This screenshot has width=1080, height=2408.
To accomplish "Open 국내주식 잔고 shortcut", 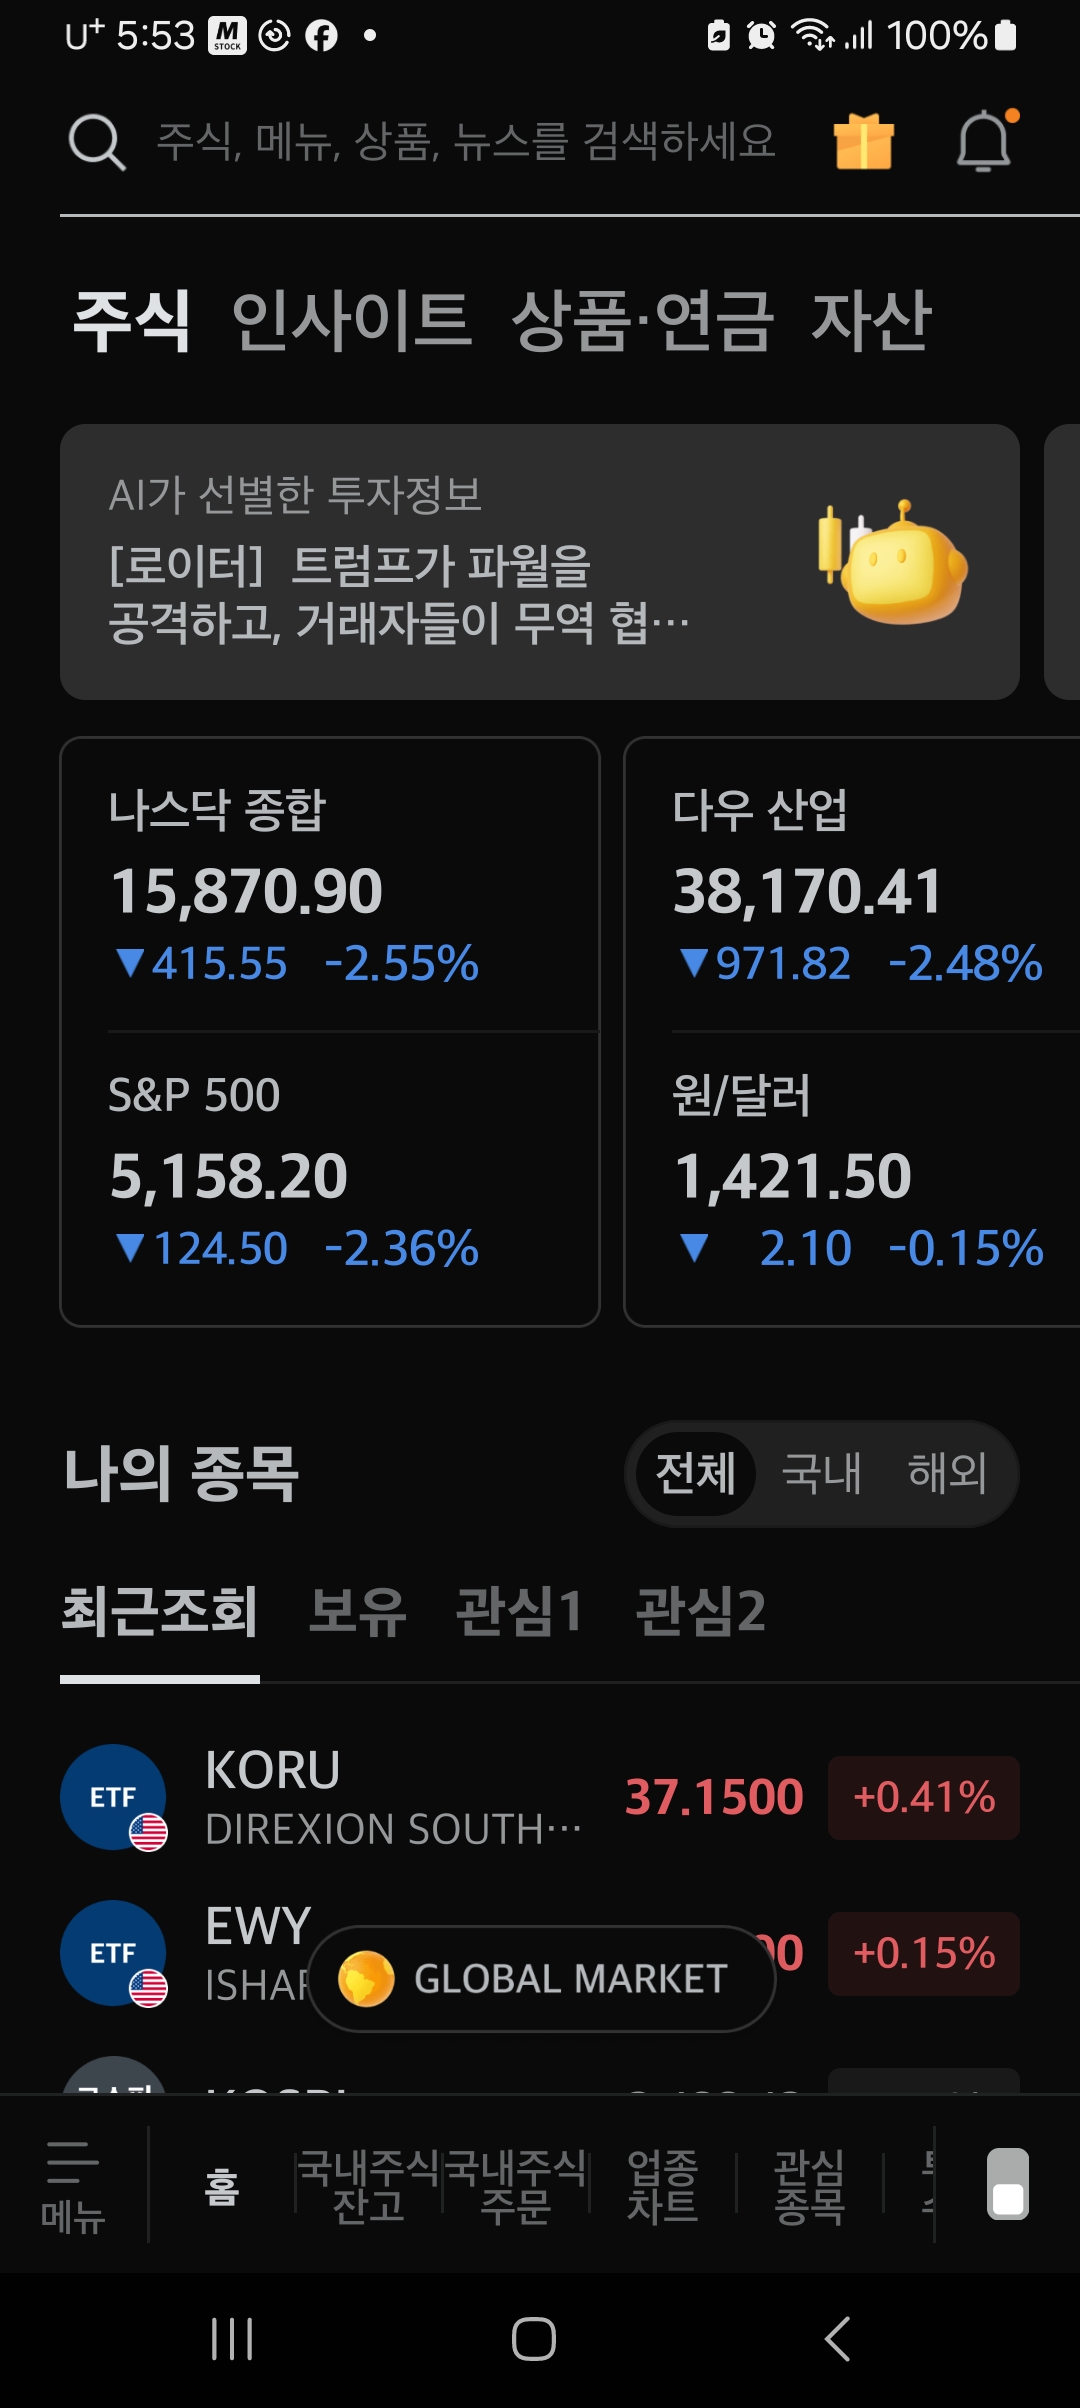I will [368, 2186].
